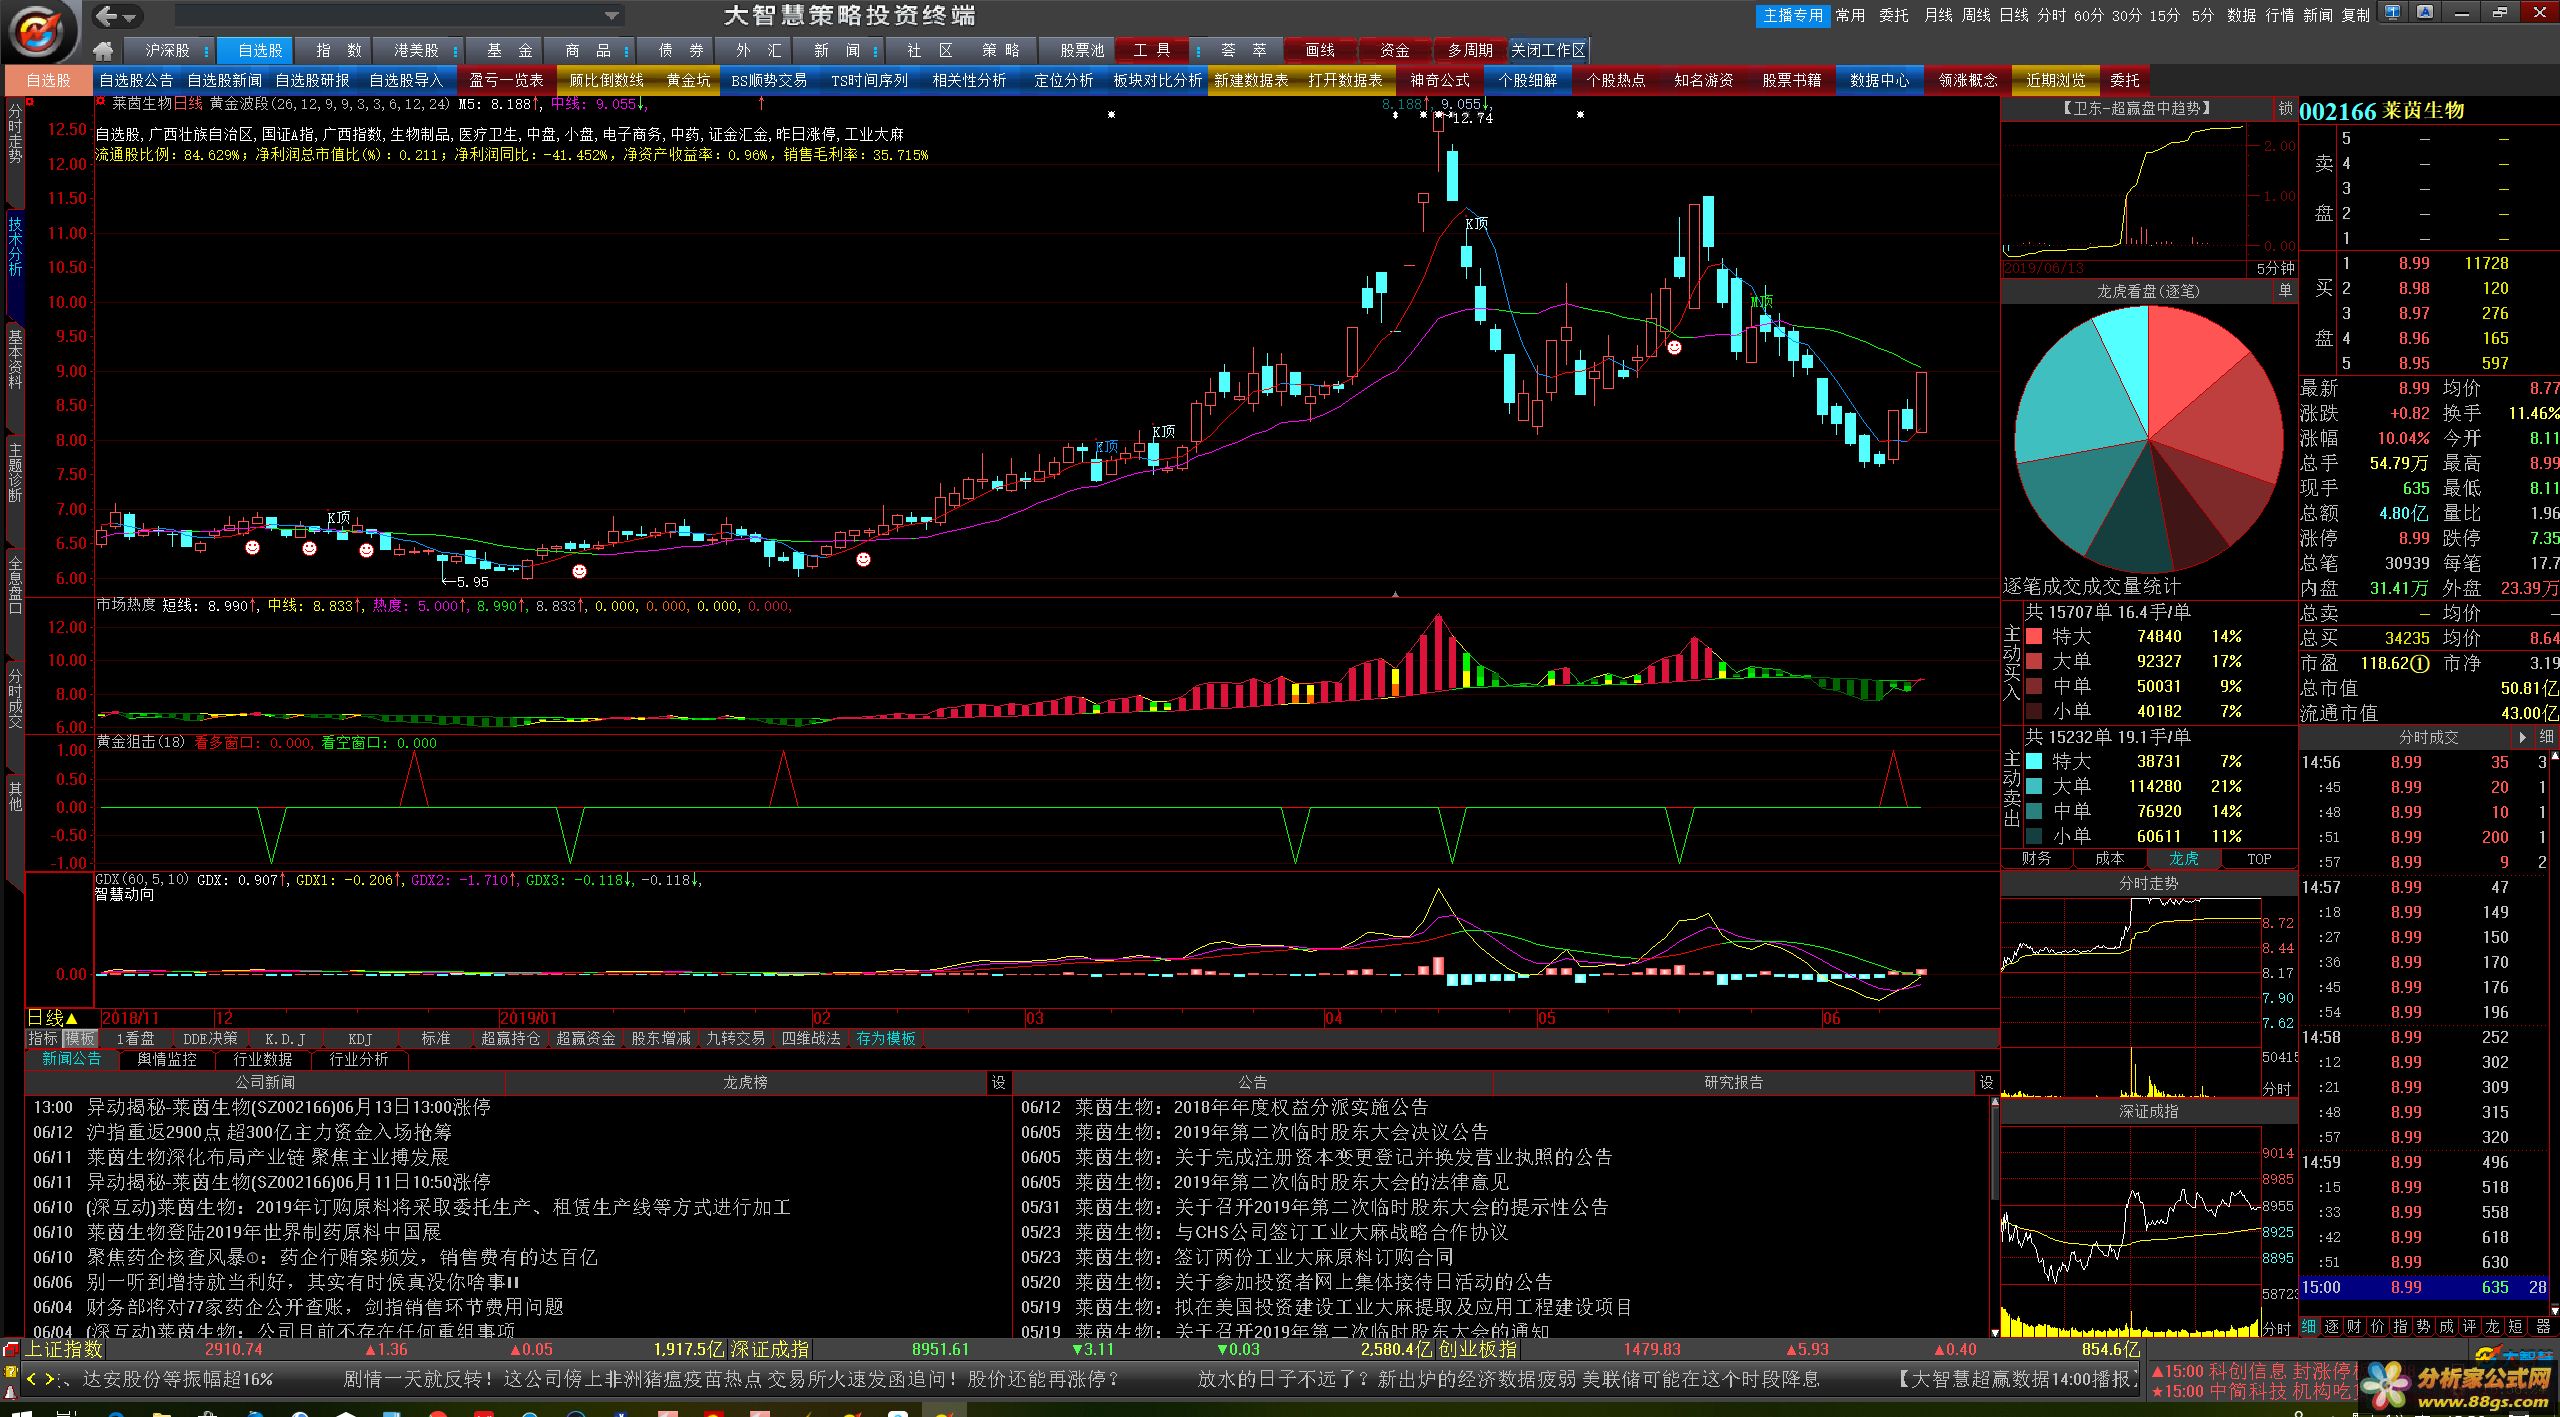Click the red 特大 buy legend swatch

[x=2034, y=636]
